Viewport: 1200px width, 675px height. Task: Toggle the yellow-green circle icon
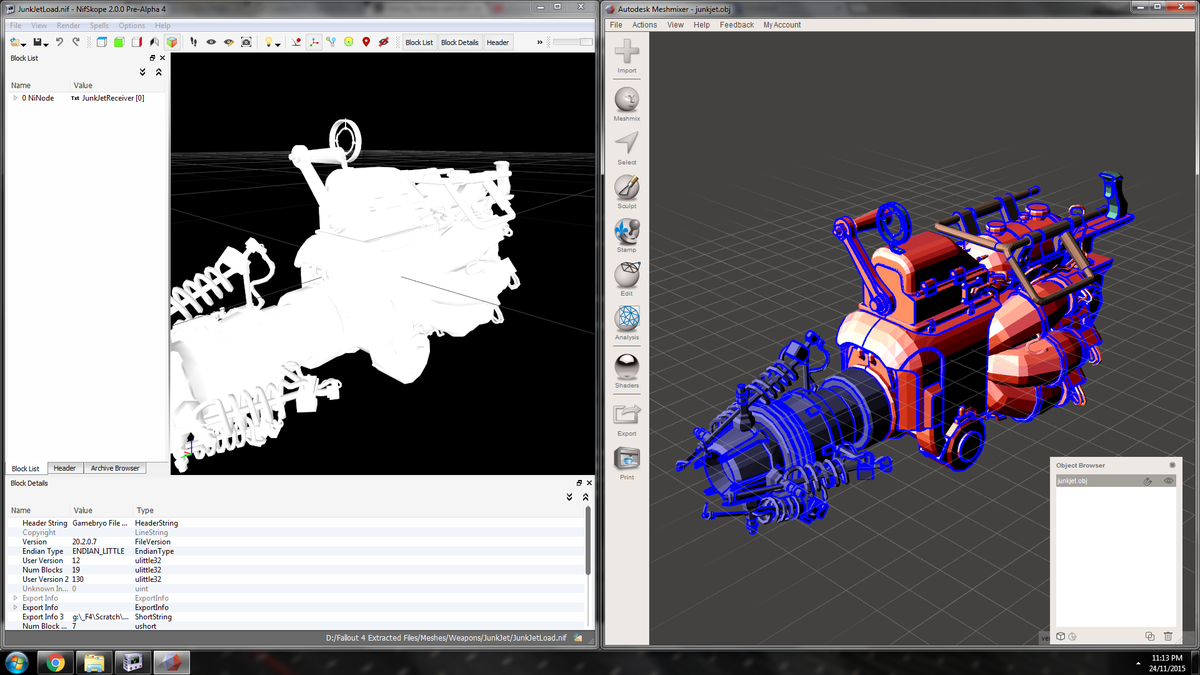[348, 42]
